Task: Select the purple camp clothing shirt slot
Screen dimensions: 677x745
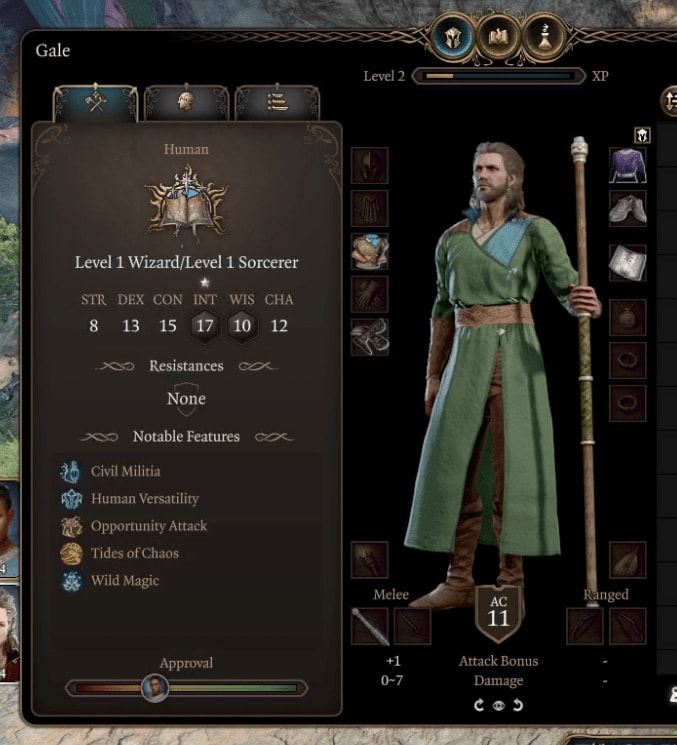Action: coord(628,165)
